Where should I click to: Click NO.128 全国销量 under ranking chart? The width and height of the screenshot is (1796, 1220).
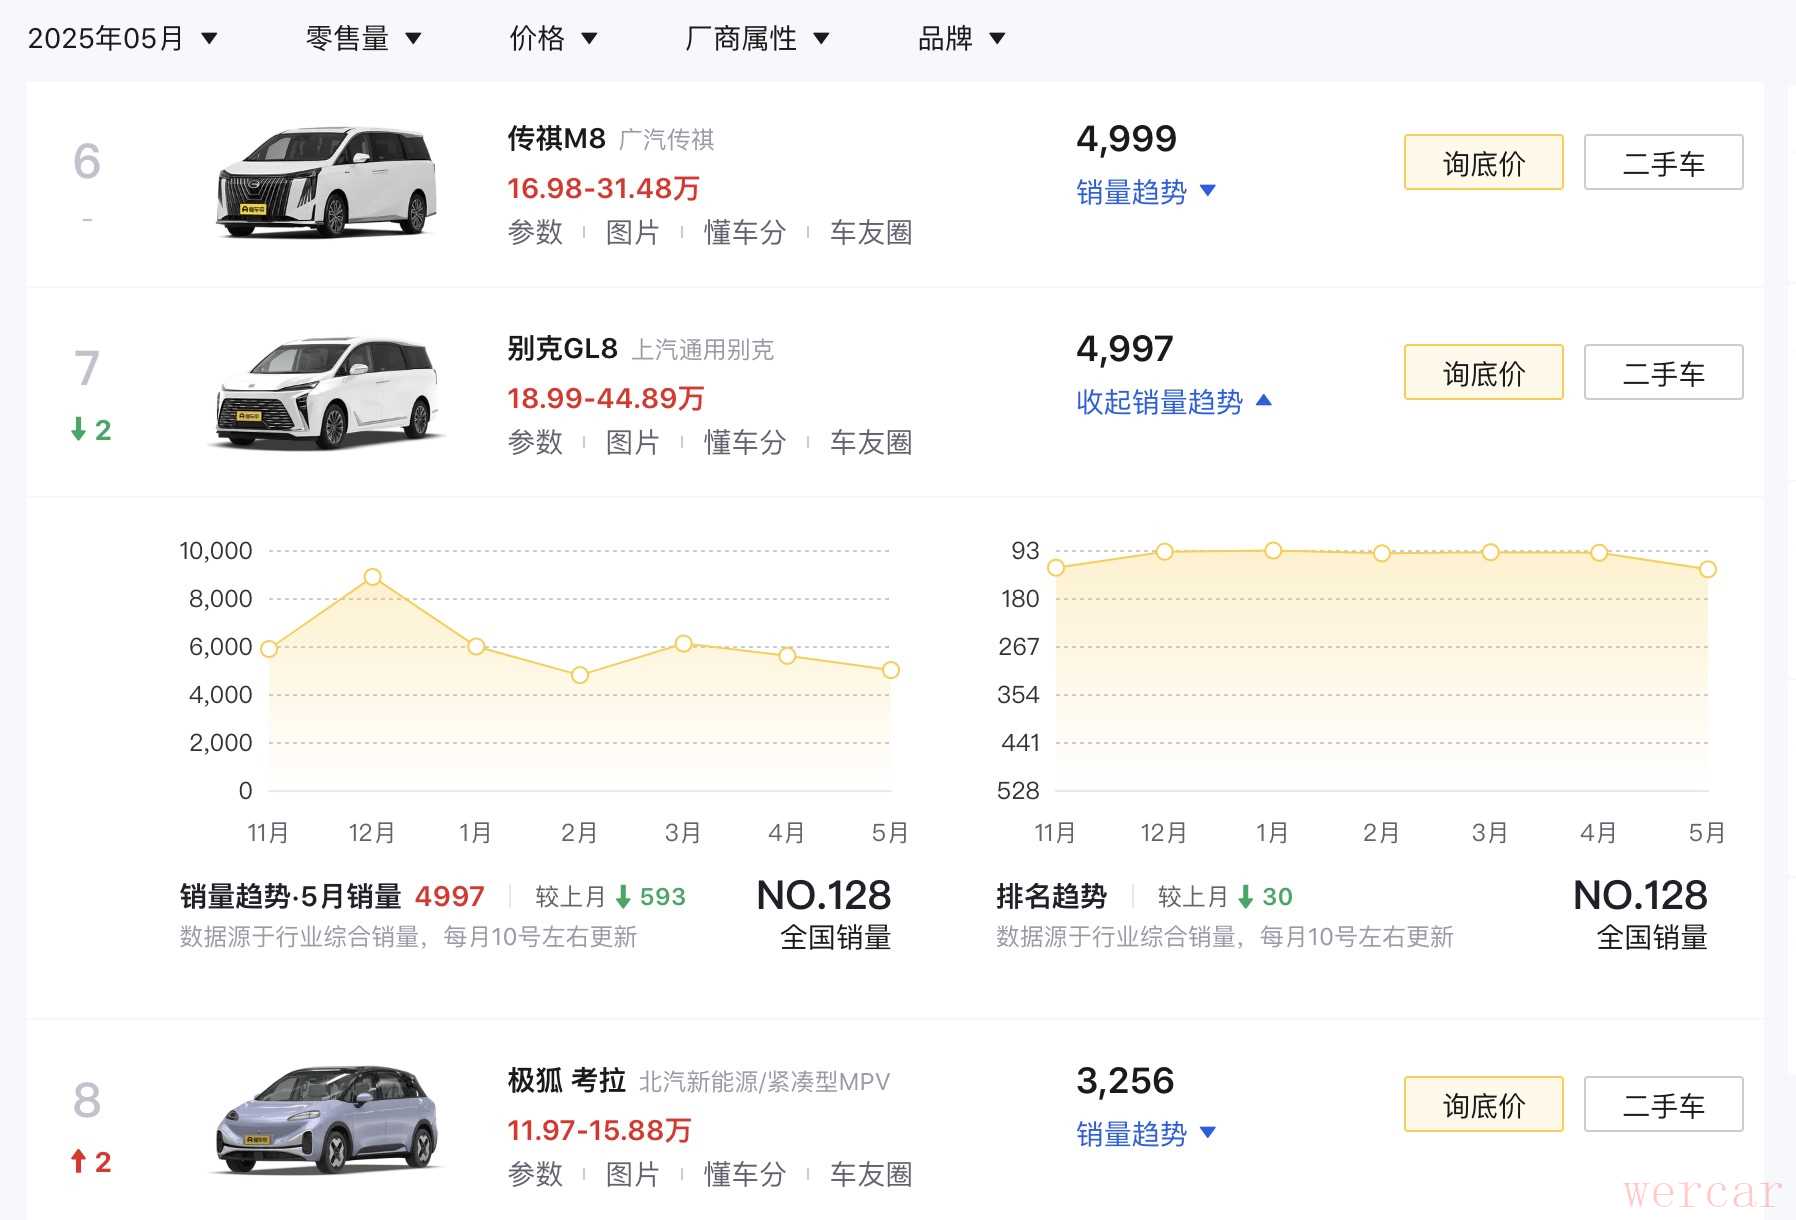[1641, 913]
